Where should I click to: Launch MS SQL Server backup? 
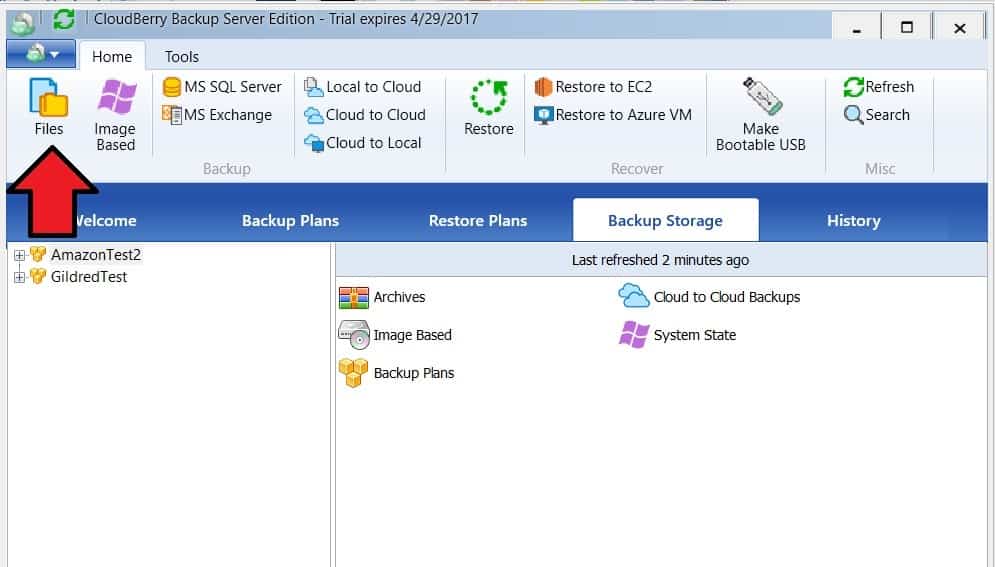[221, 87]
